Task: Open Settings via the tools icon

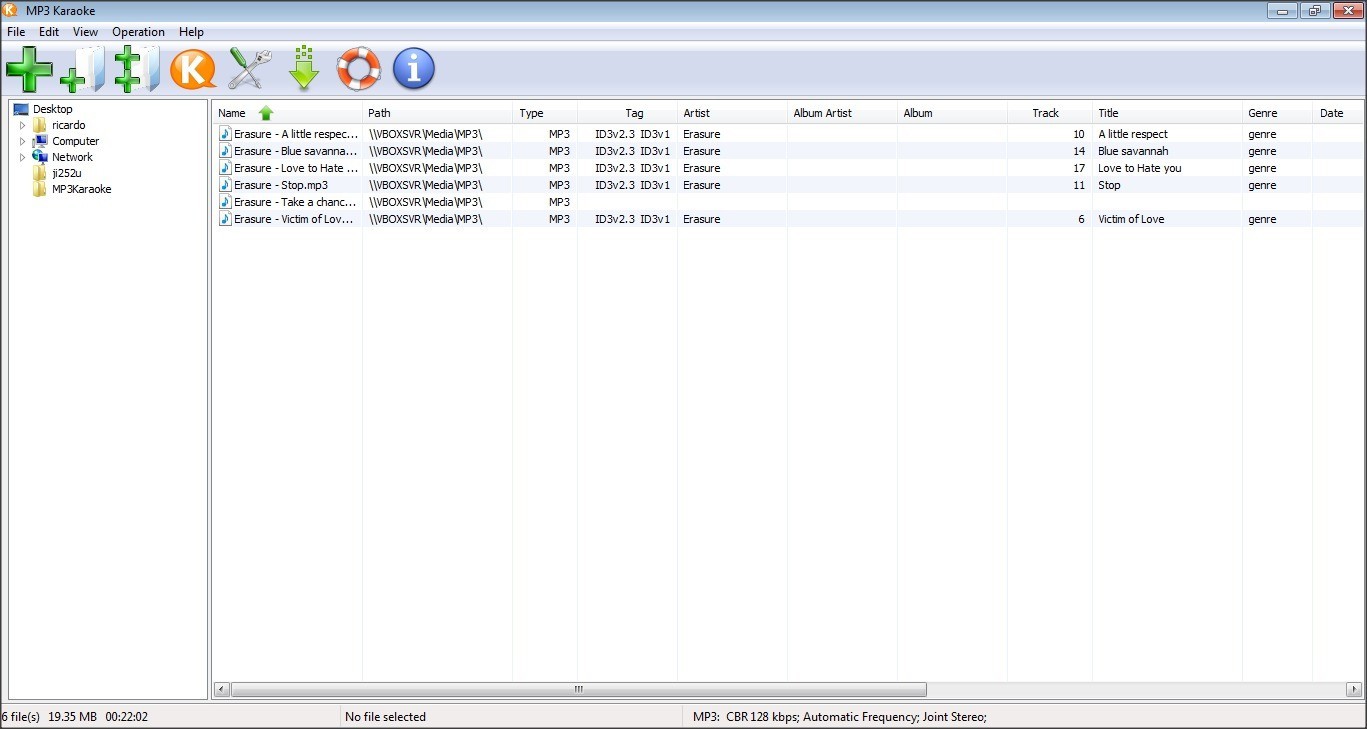Action: pyautogui.click(x=248, y=68)
